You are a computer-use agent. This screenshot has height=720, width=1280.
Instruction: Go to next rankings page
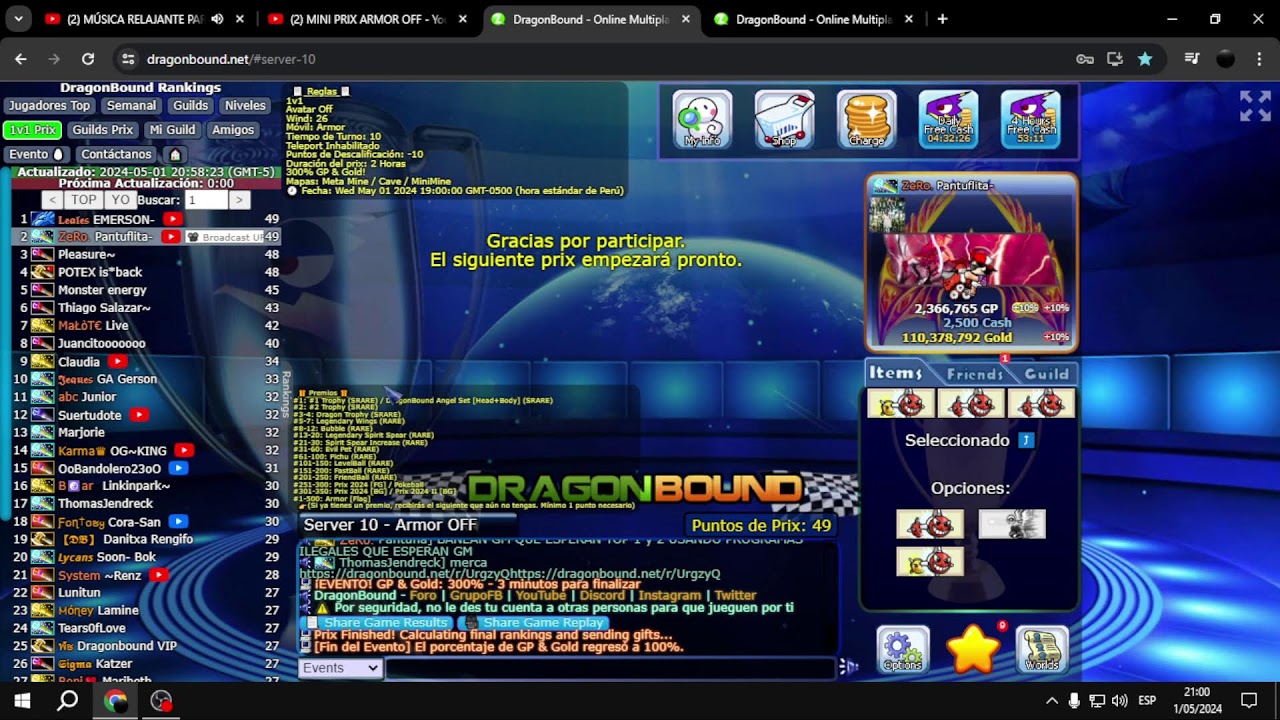click(238, 200)
